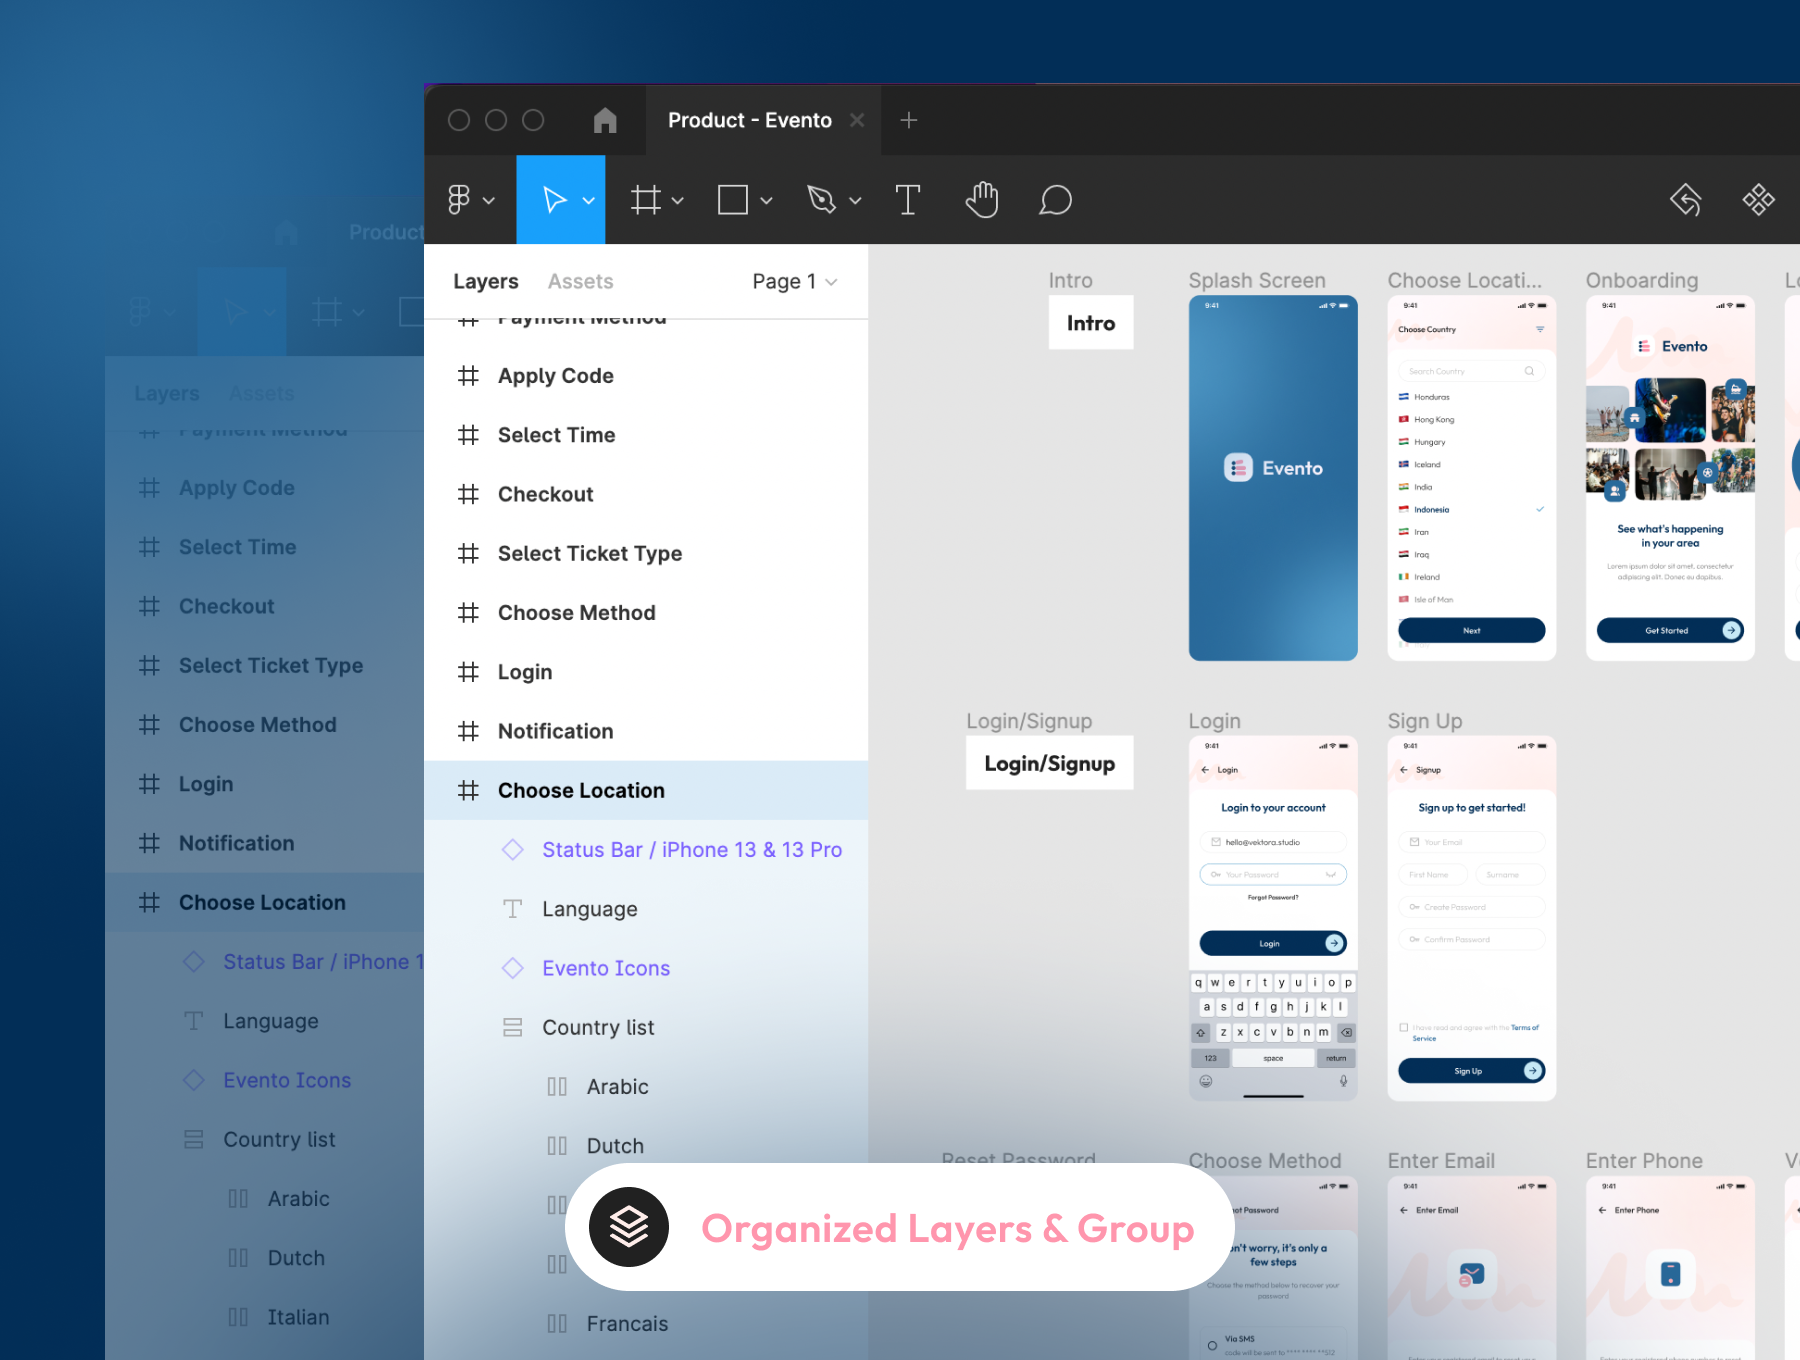Switch to the Layers tab
The width and height of the screenshot is (1800, 1360).
coord(485,282)
